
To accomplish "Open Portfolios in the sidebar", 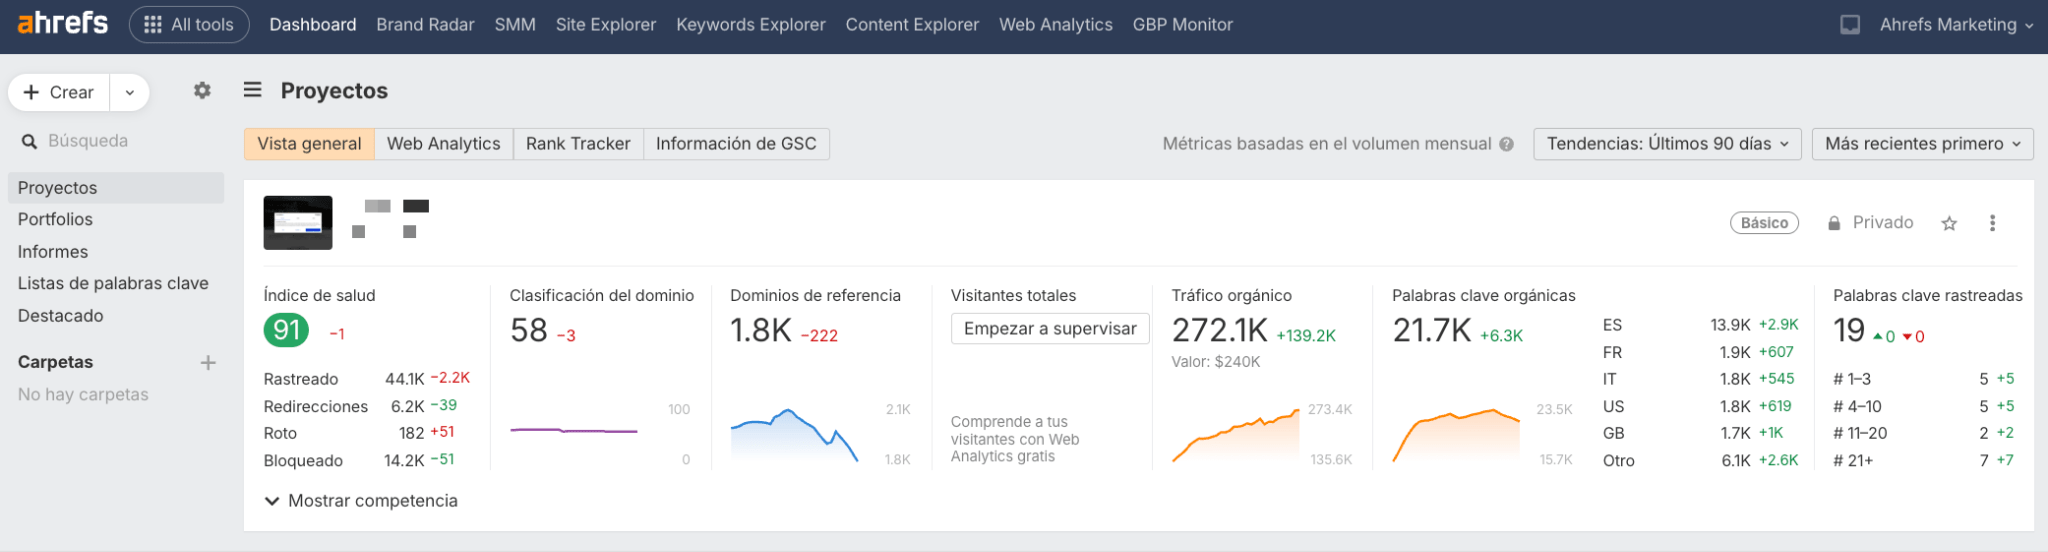I will 55,219.
